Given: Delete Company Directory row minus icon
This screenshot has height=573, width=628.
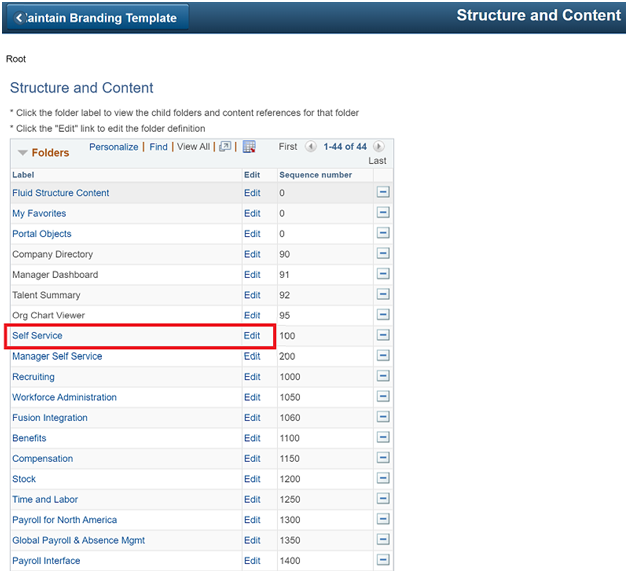Looking at the screenshot, I should coord(383,253).
